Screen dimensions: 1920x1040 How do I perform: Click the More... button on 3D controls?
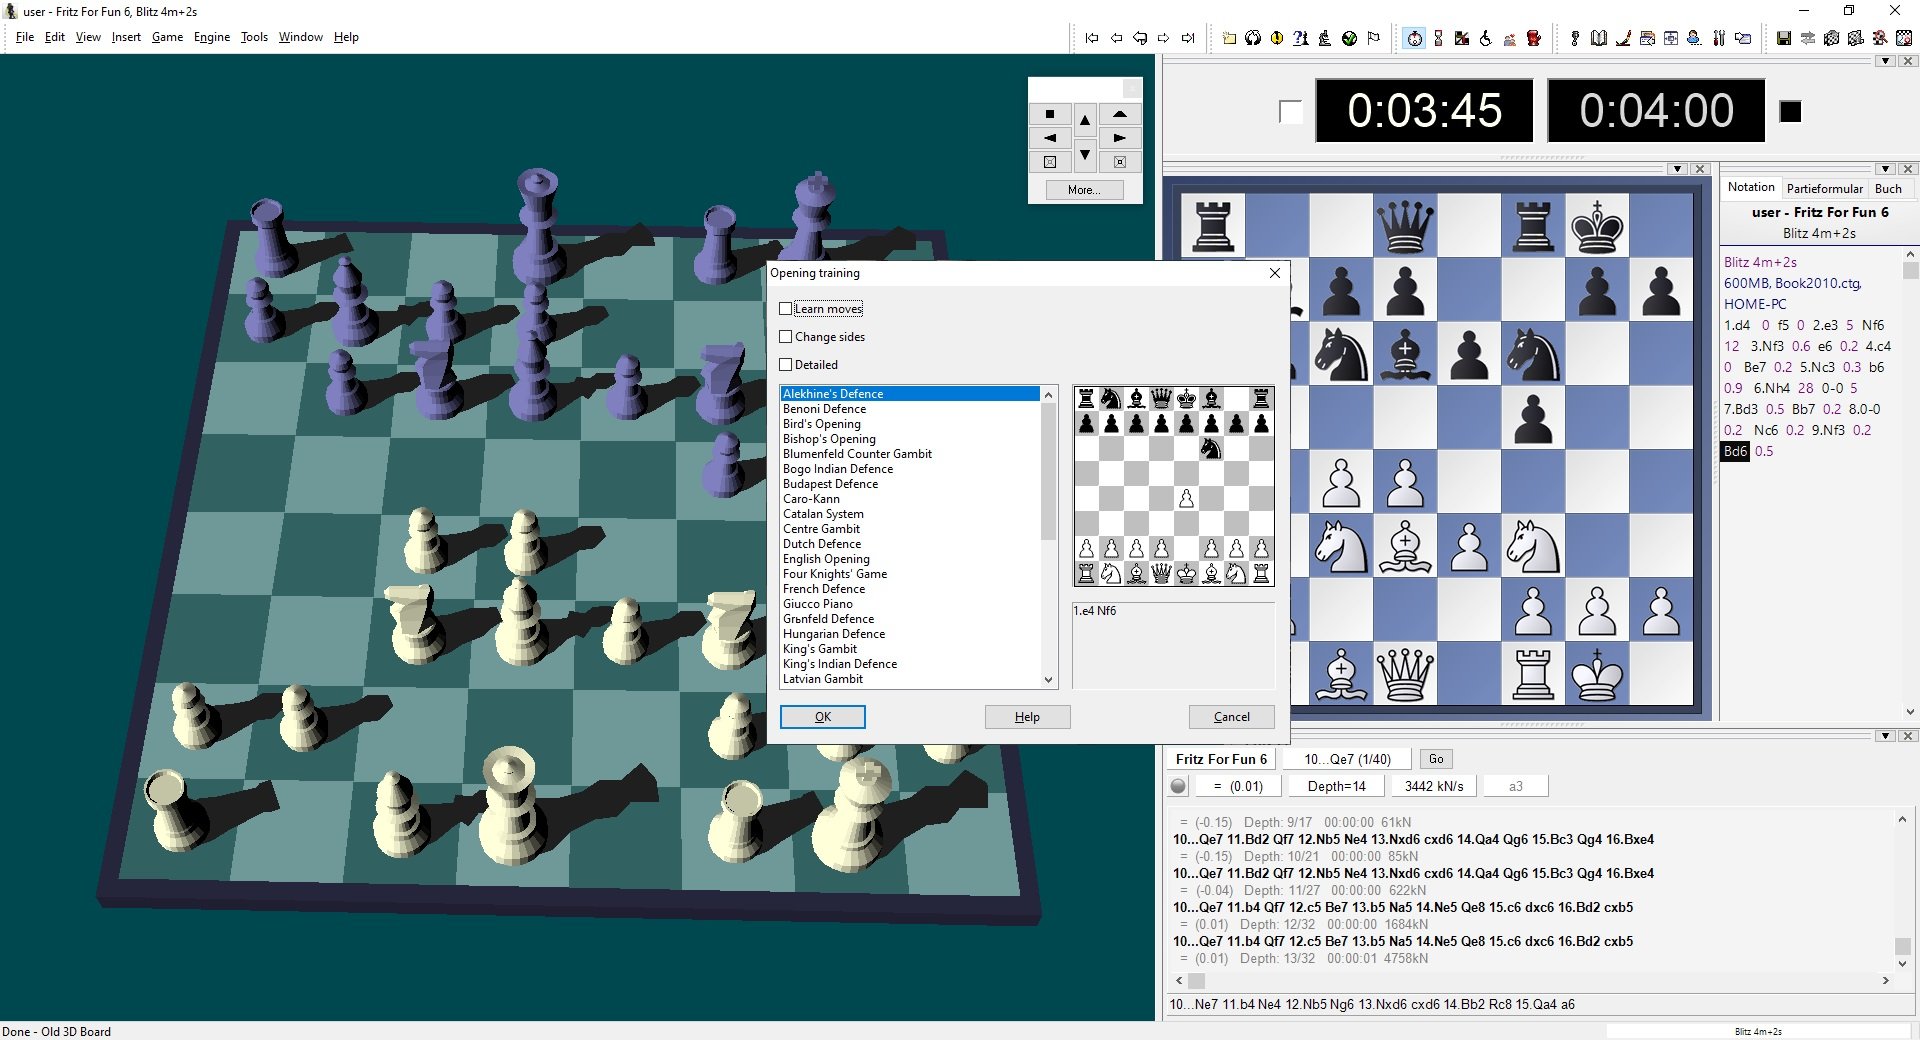(1084, 190)
